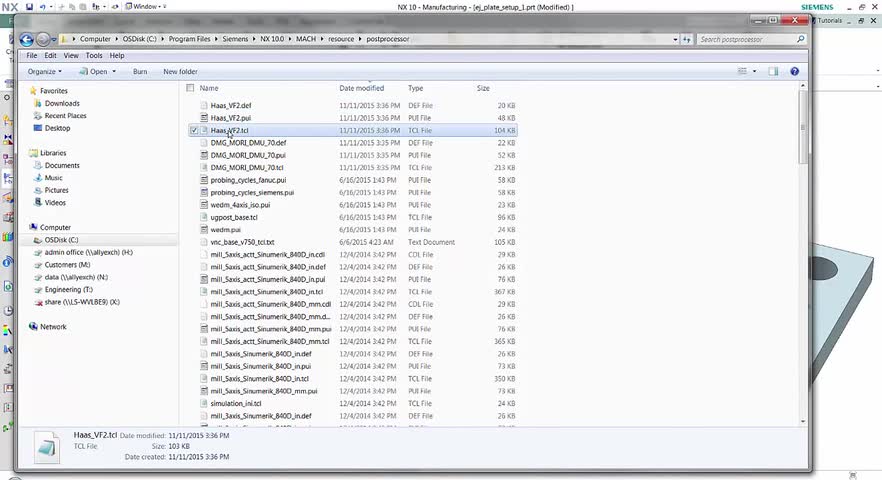Select file DMG_MORI_DMU_70.tcl
This screenshot has height=480, width=882.
(247, 168)
